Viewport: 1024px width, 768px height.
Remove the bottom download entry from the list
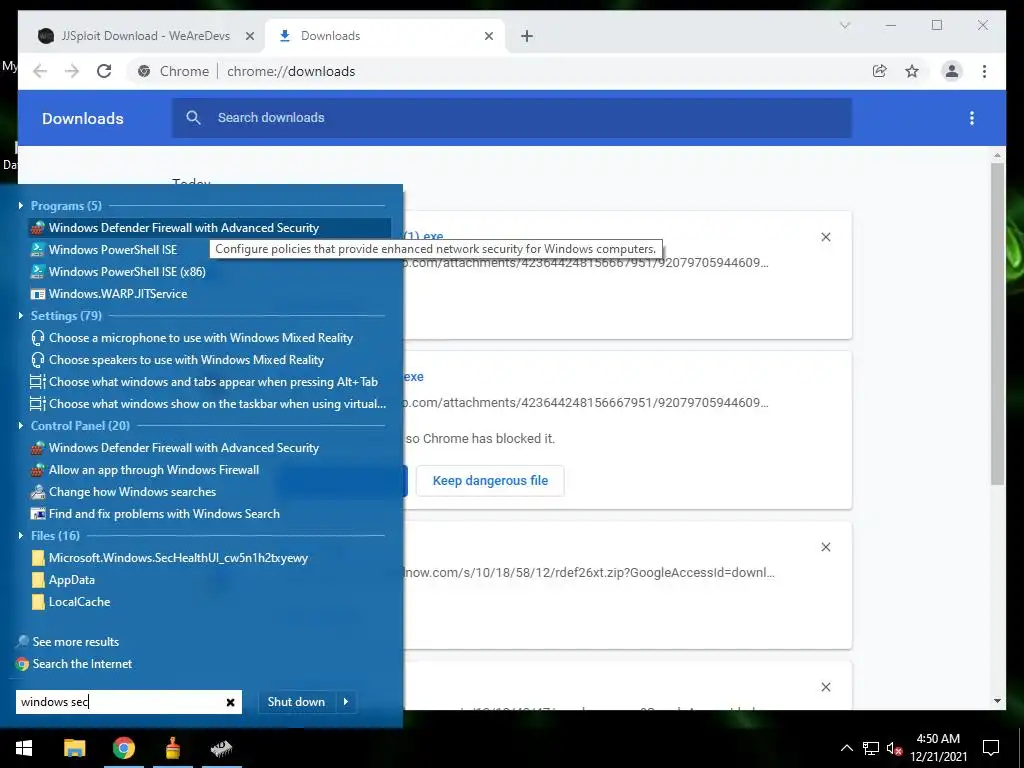click(825, 687)
